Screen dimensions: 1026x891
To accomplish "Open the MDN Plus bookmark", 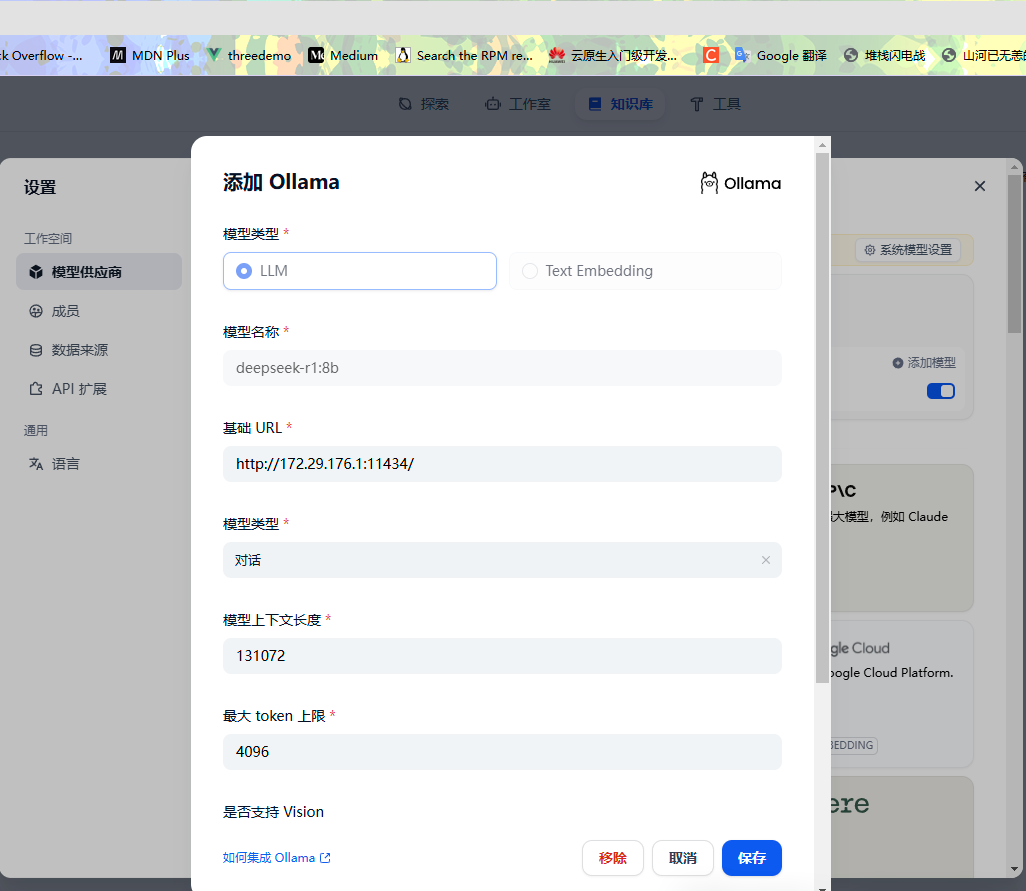I will 150,56.
